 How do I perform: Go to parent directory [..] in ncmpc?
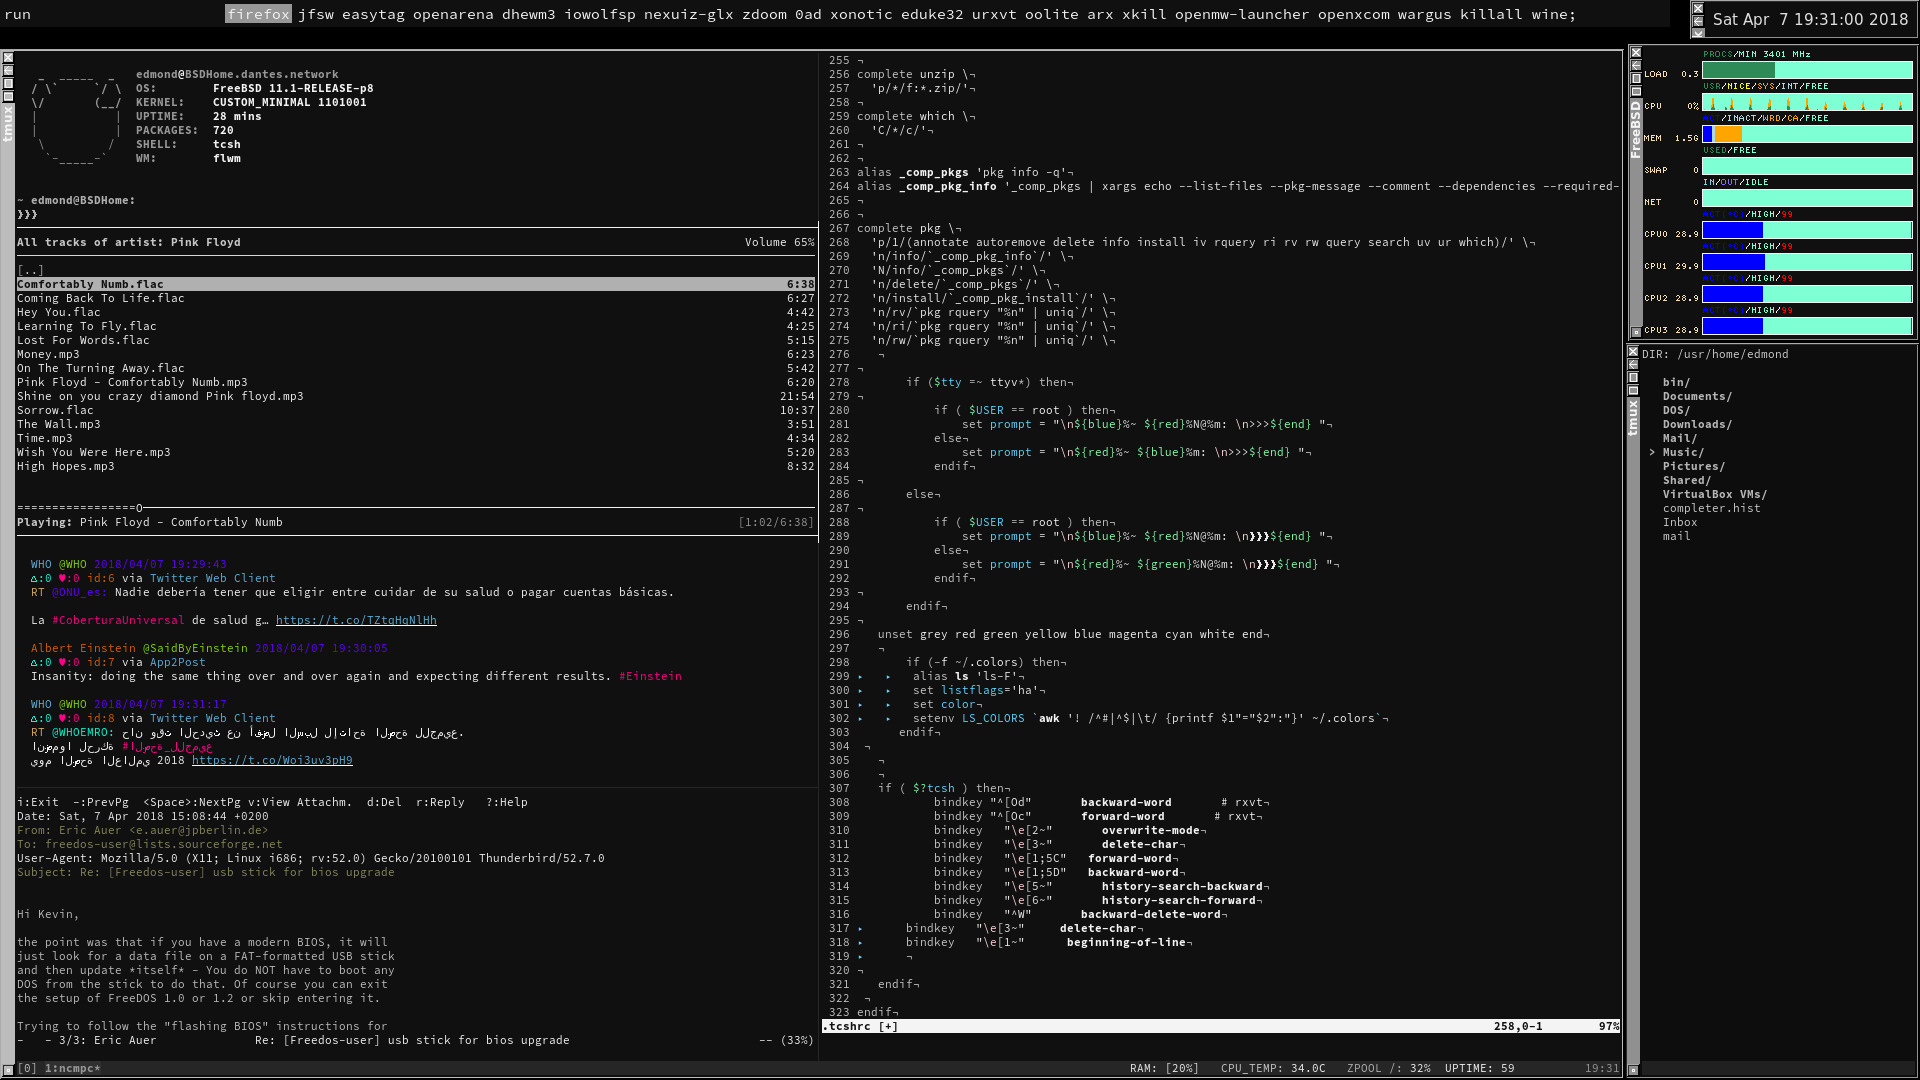point(30,270)
